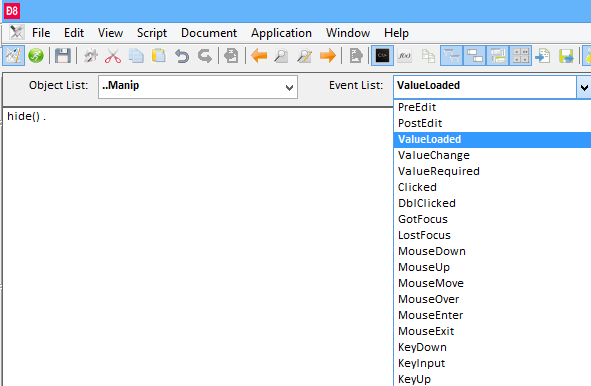Paste using the clipboard toolbar icon
This screenshot has width=591, height=386.
pyautogui.click(x=159, y=56)
